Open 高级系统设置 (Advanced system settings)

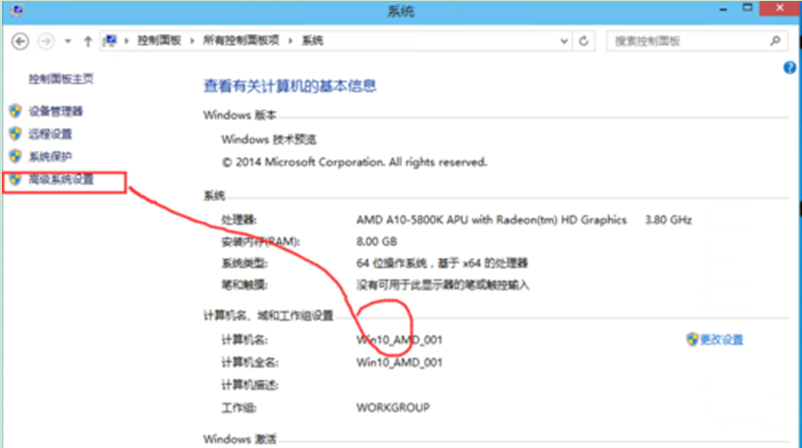click(x=61, y=180)
